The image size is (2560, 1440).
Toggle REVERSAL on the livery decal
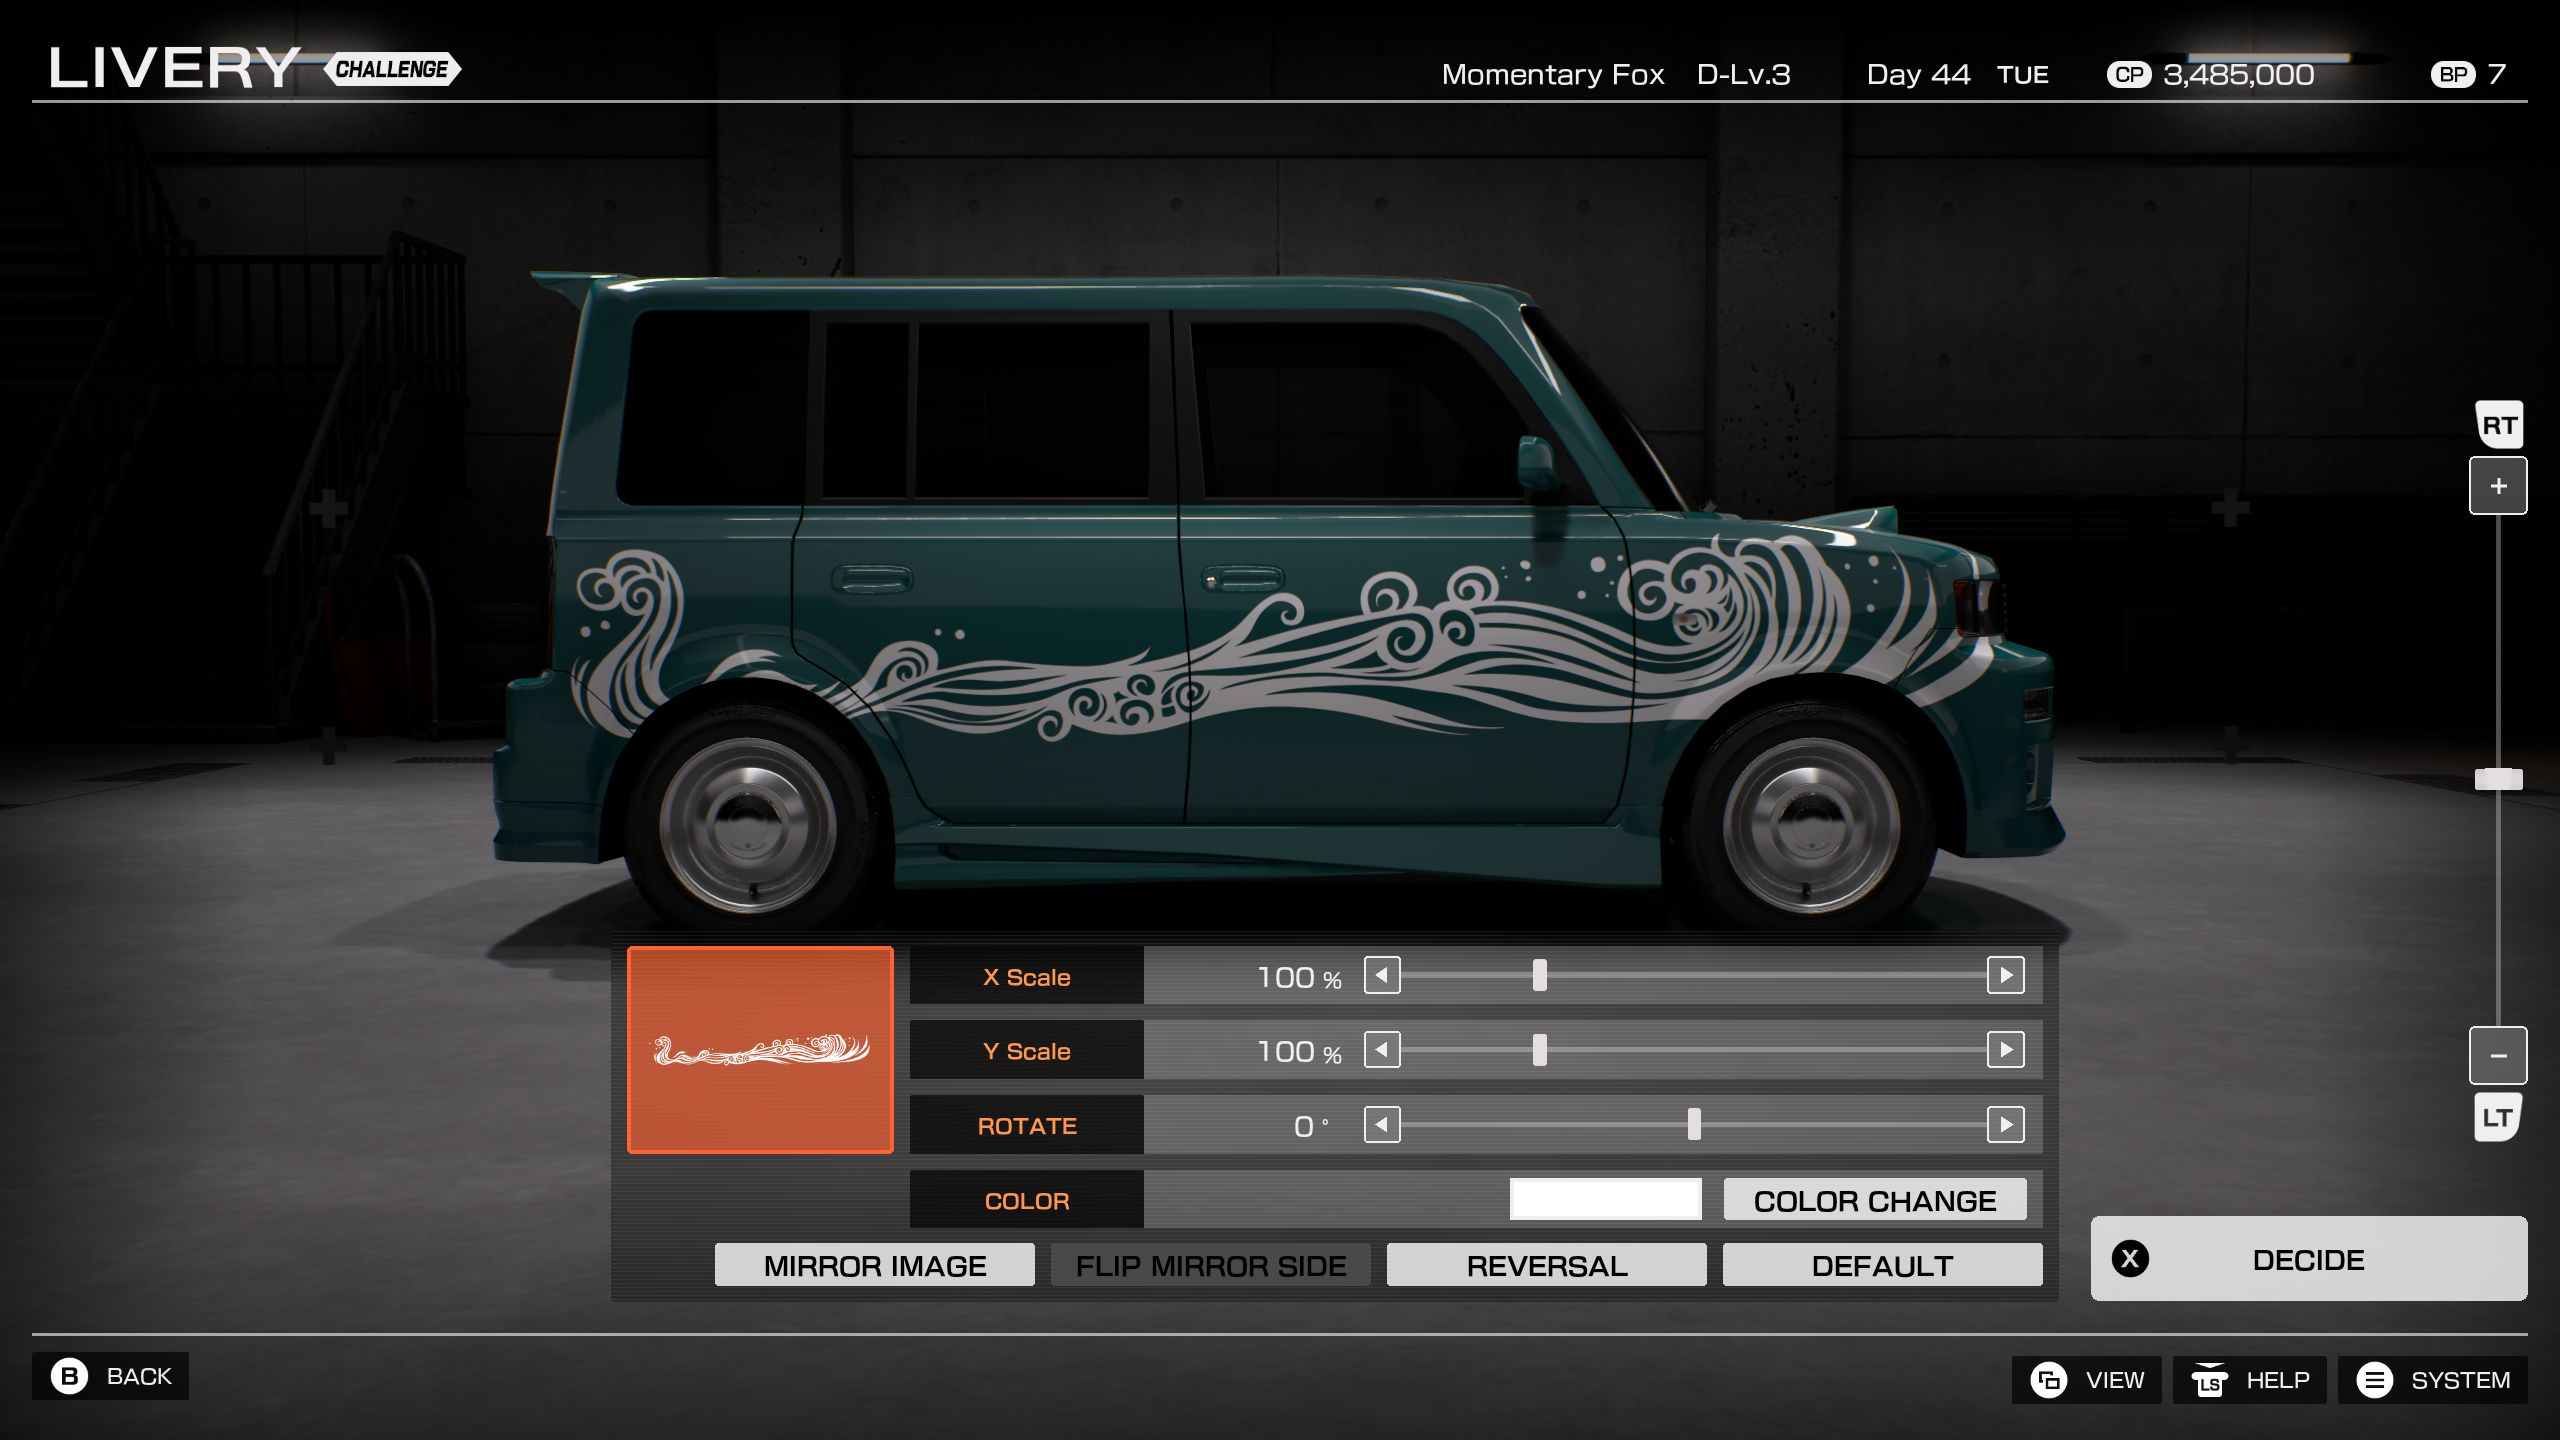1545,1264
